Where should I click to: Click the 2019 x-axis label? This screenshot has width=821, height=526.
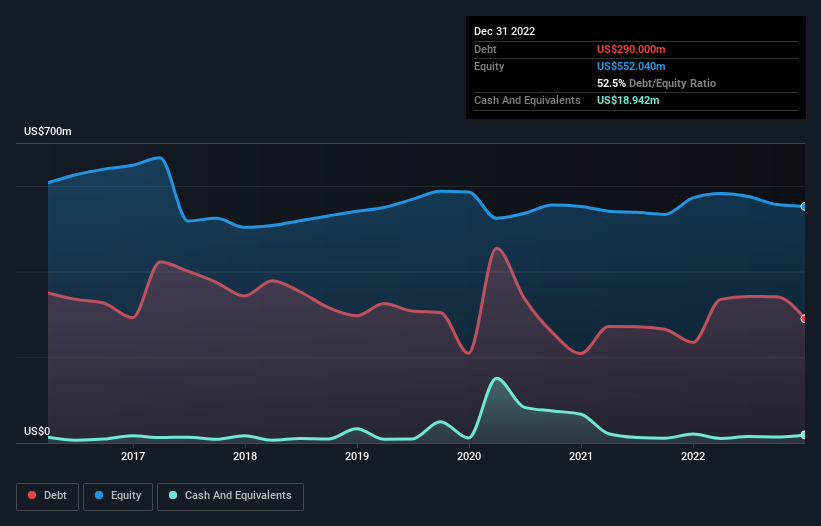pyautogui.click(x=357, y=456)
